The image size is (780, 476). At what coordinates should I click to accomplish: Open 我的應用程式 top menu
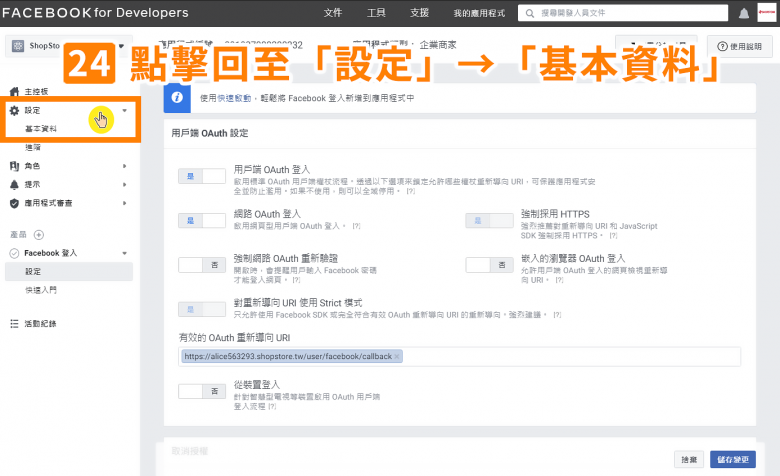pos(479,13)
